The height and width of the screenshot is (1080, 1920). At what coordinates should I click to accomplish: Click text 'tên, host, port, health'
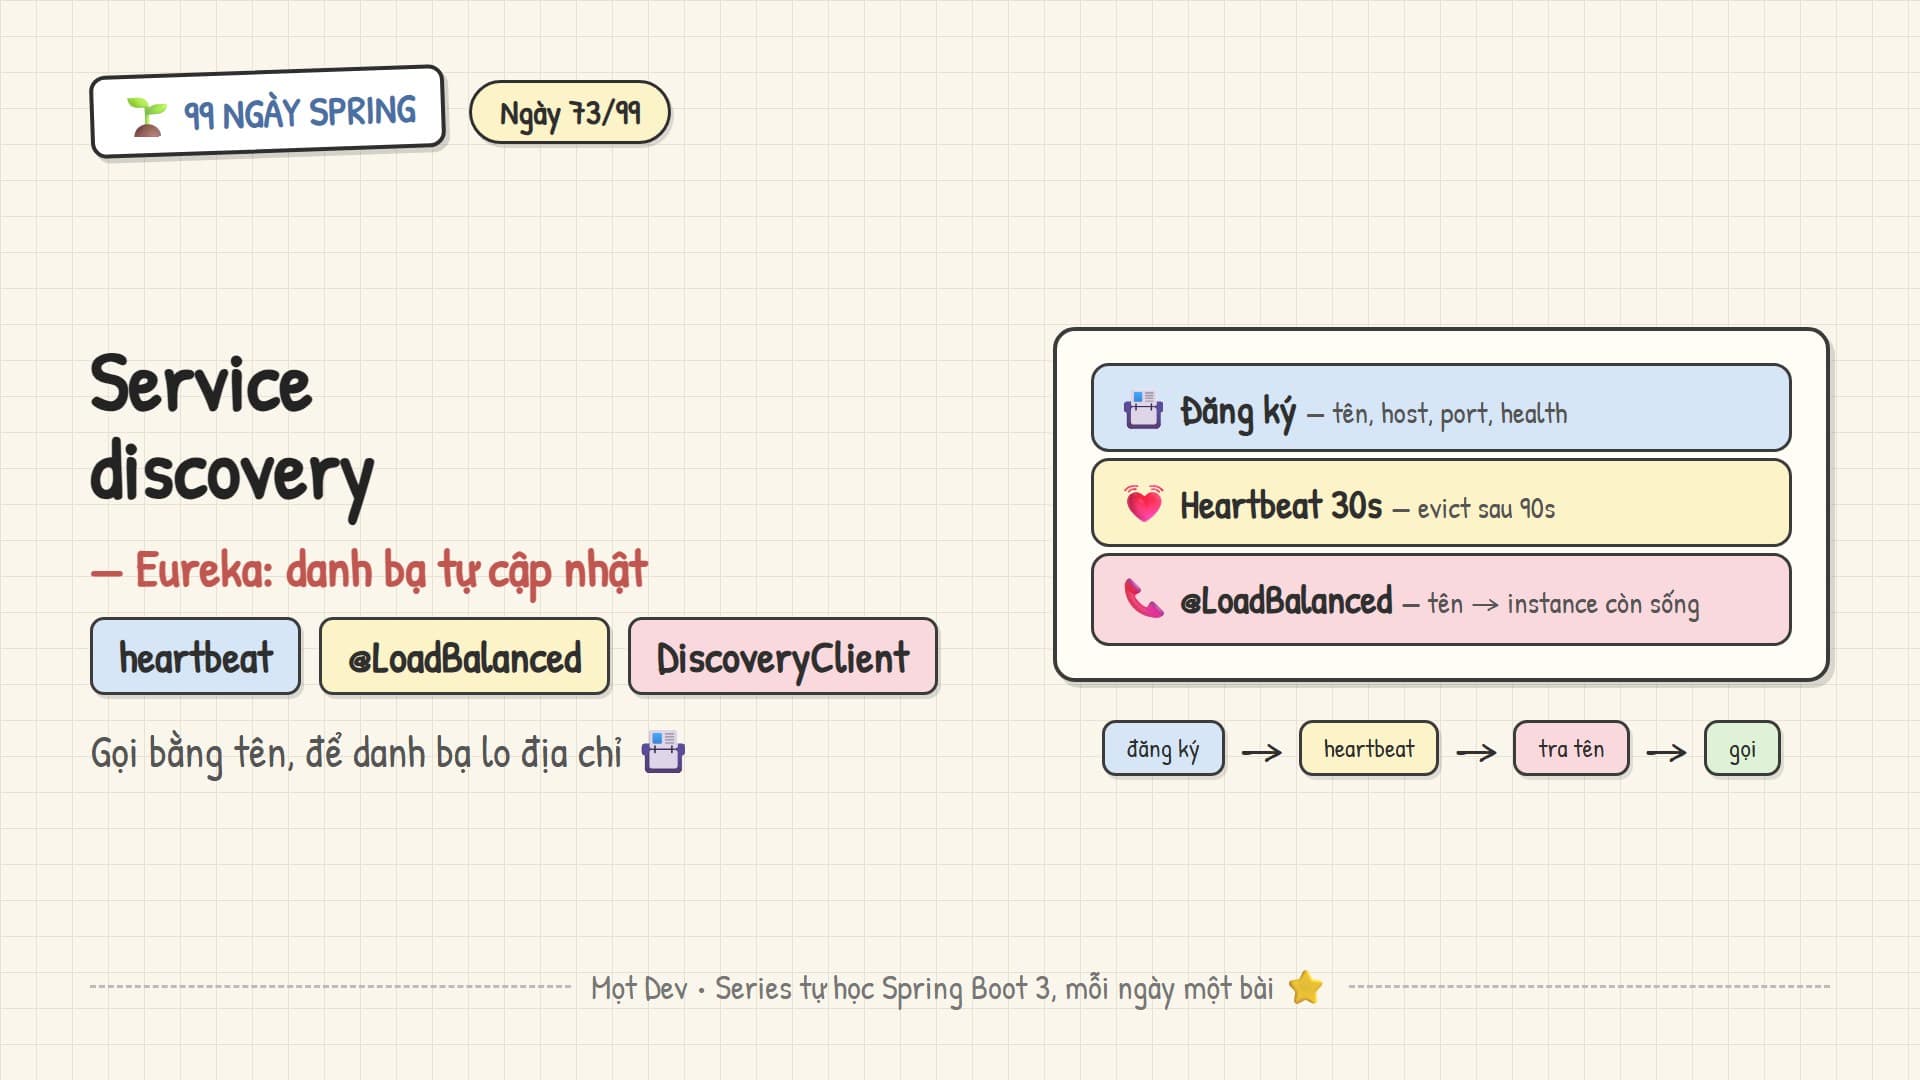[1450, 414]
